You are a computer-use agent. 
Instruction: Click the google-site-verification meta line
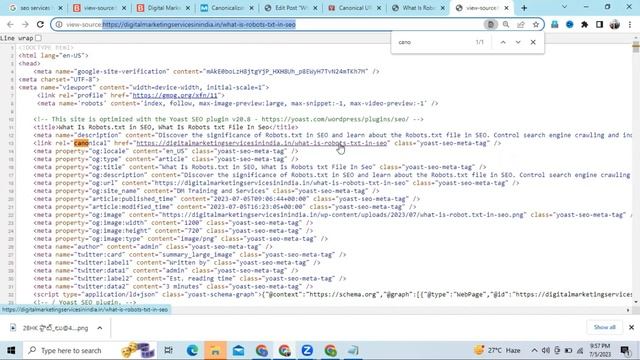[206, 71]
